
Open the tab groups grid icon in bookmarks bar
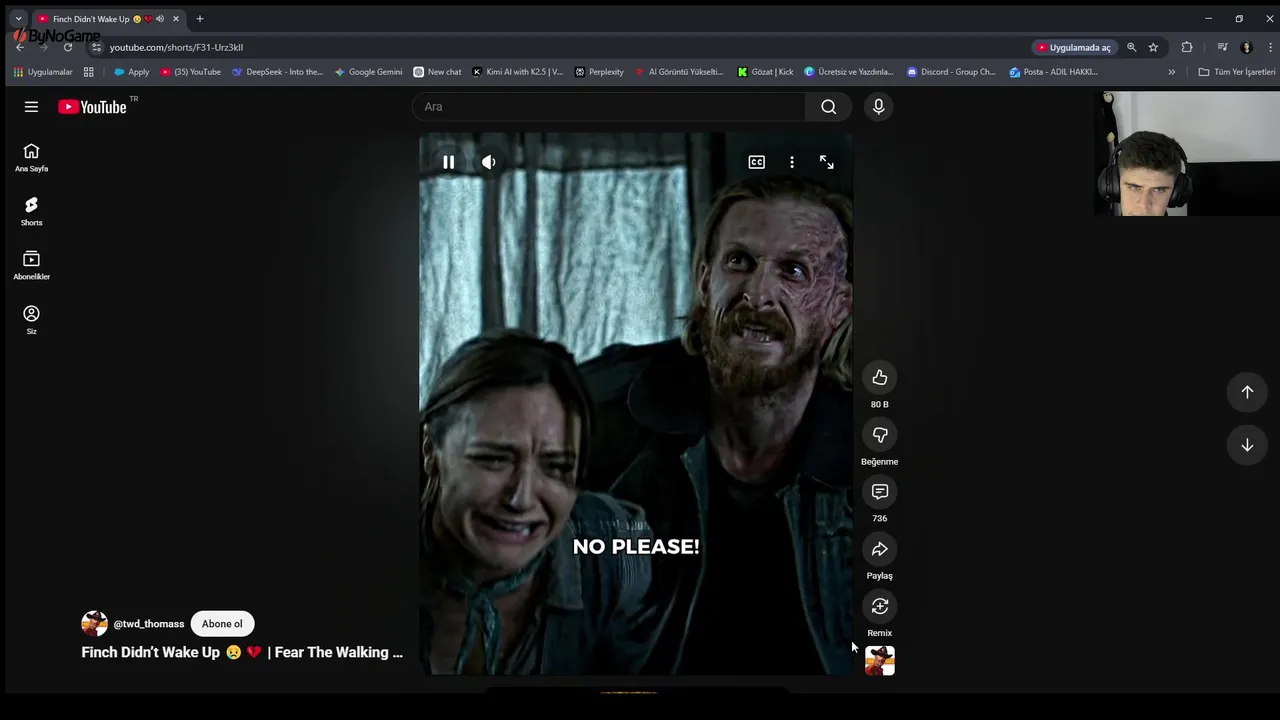point(88,72)
